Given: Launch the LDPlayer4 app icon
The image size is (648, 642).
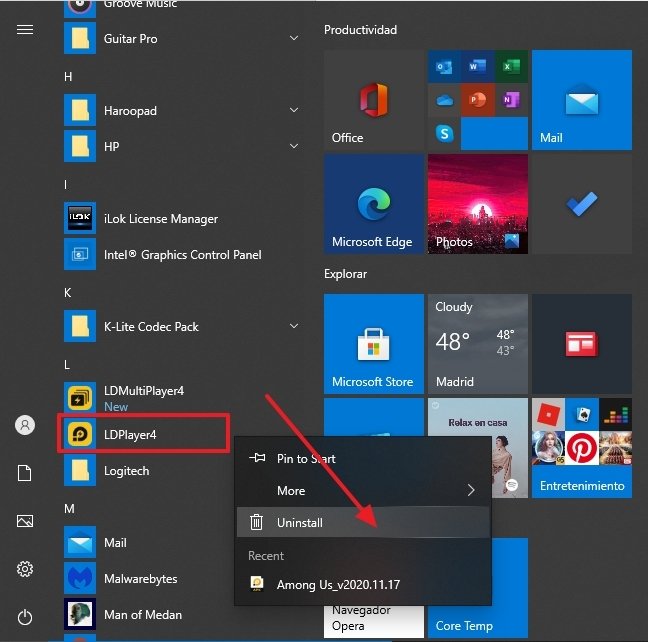Looking at the screenshot, I should [x=80, y=434].
